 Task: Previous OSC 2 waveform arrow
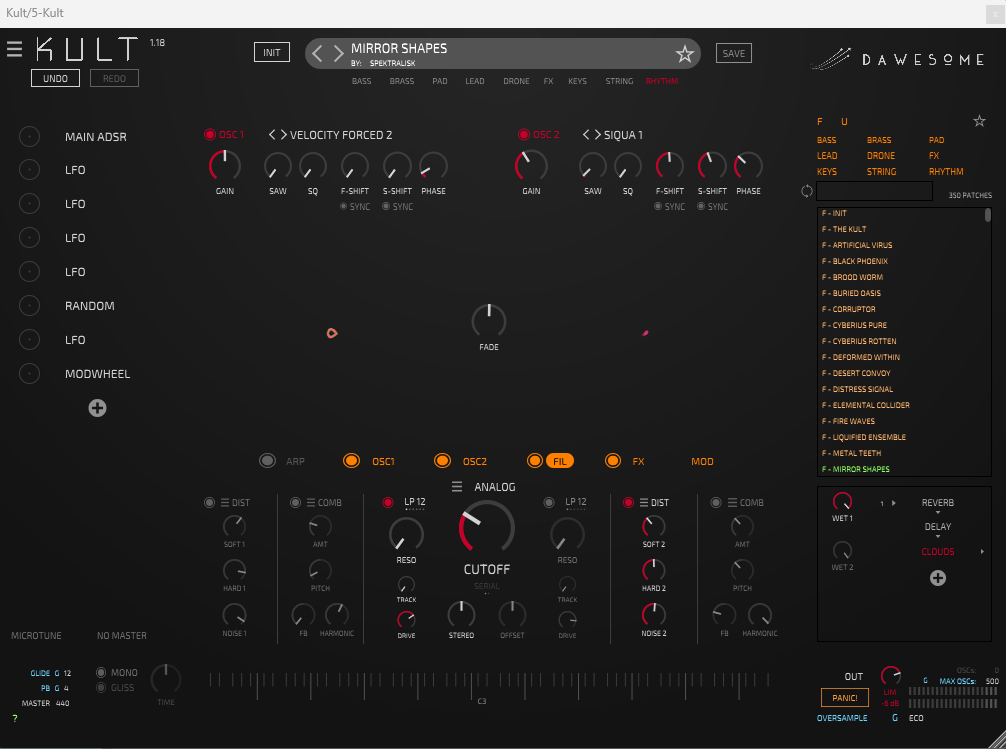[586, 134]
